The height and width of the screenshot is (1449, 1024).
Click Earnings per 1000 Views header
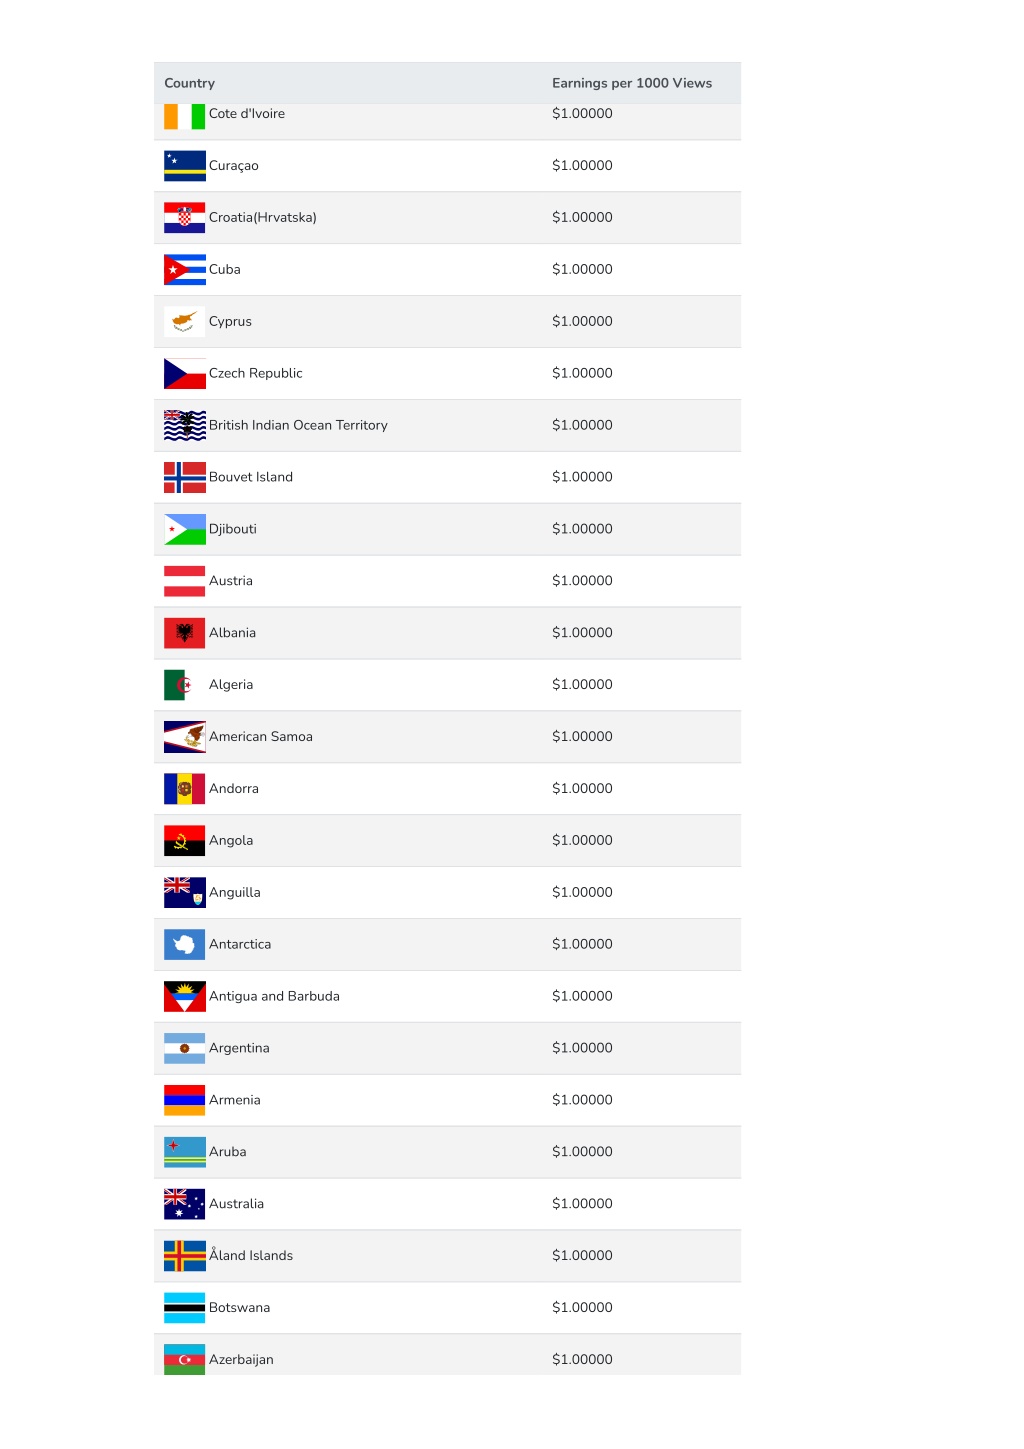[632, 83]
